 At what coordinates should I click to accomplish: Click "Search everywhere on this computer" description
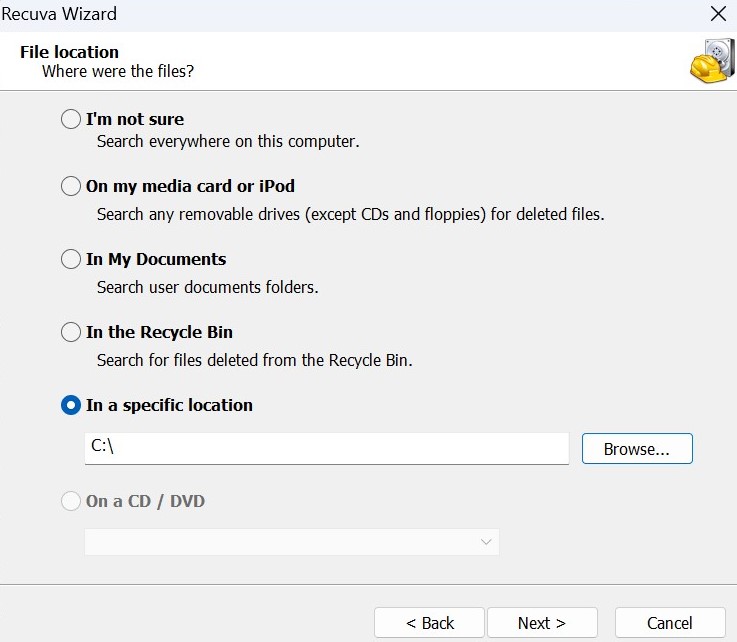point(228,141)
